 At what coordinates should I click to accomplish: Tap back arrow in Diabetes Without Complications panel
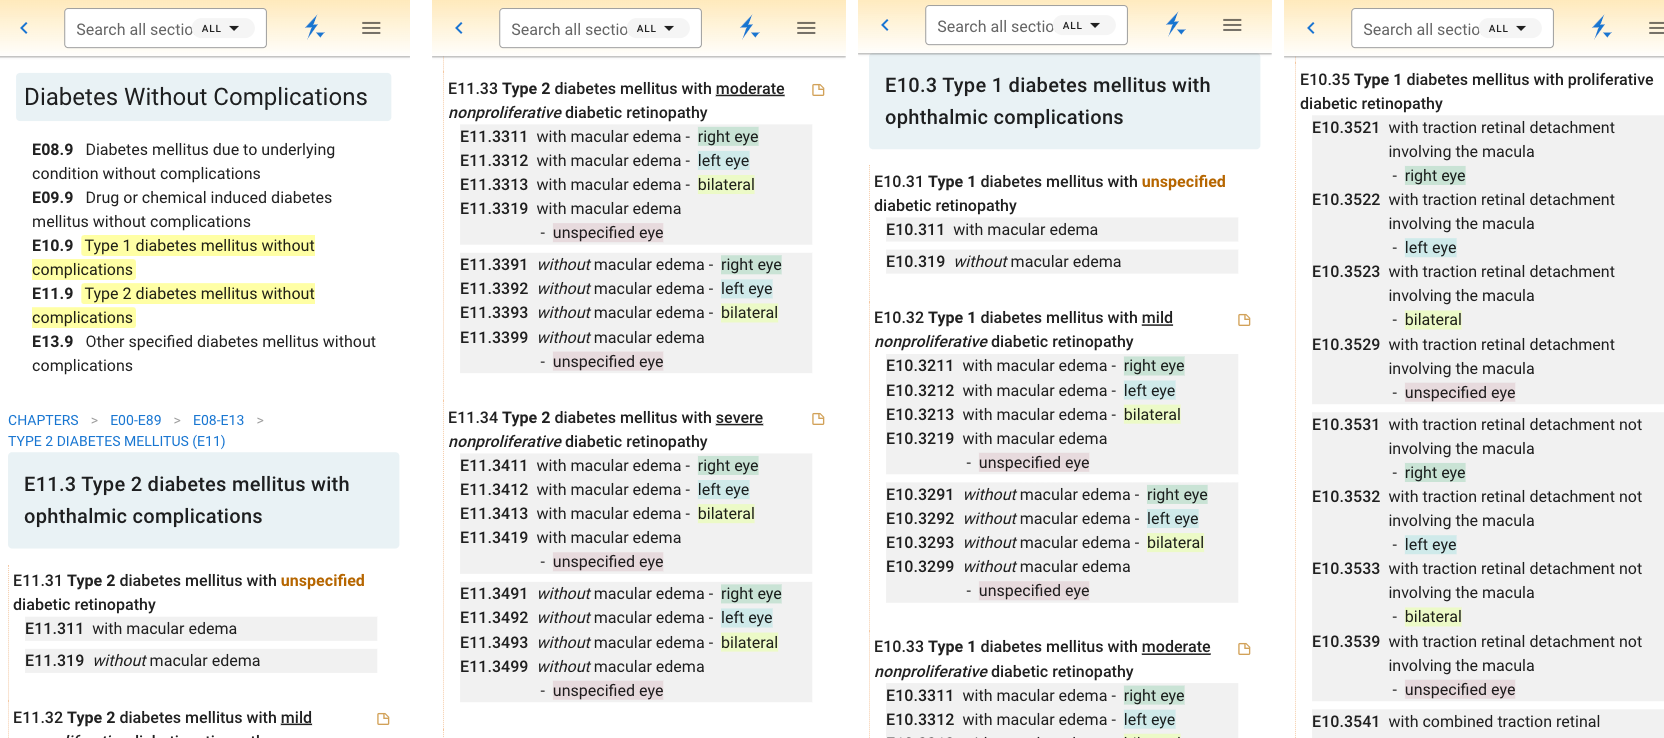tap(25, 28)
